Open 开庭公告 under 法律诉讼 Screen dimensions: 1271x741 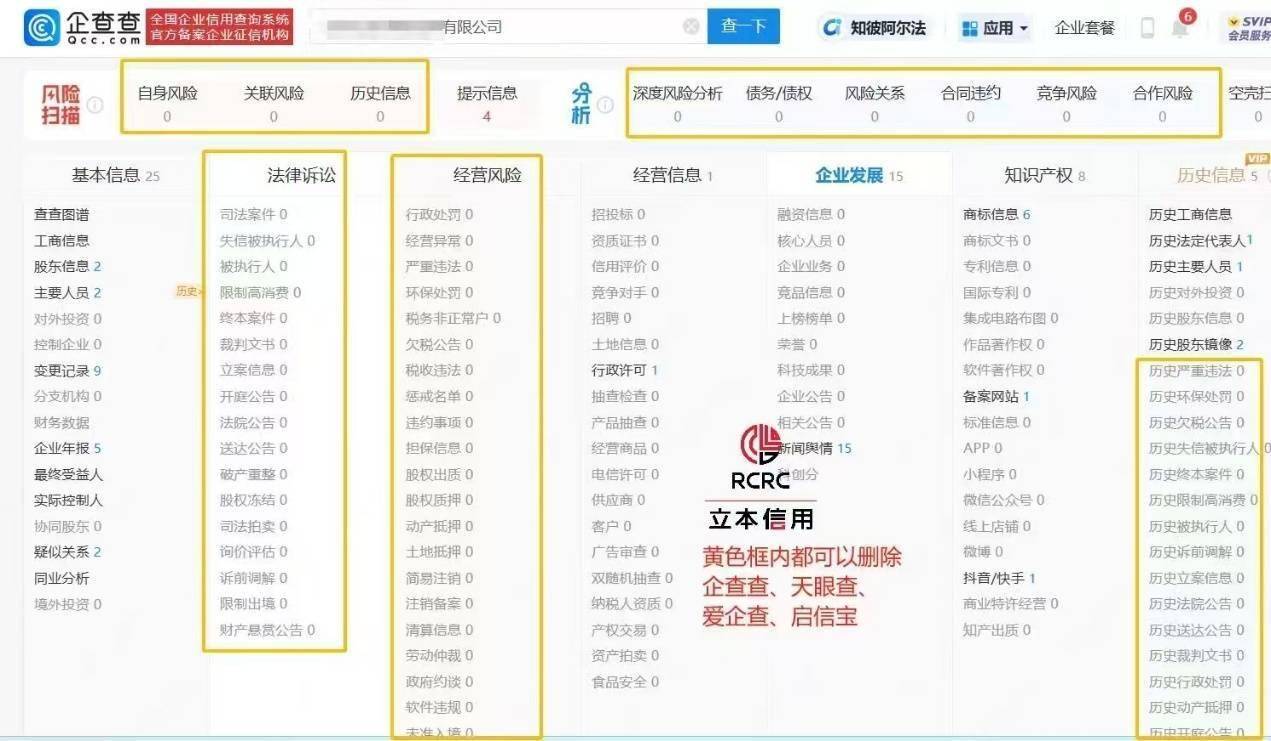pos(253,396)
